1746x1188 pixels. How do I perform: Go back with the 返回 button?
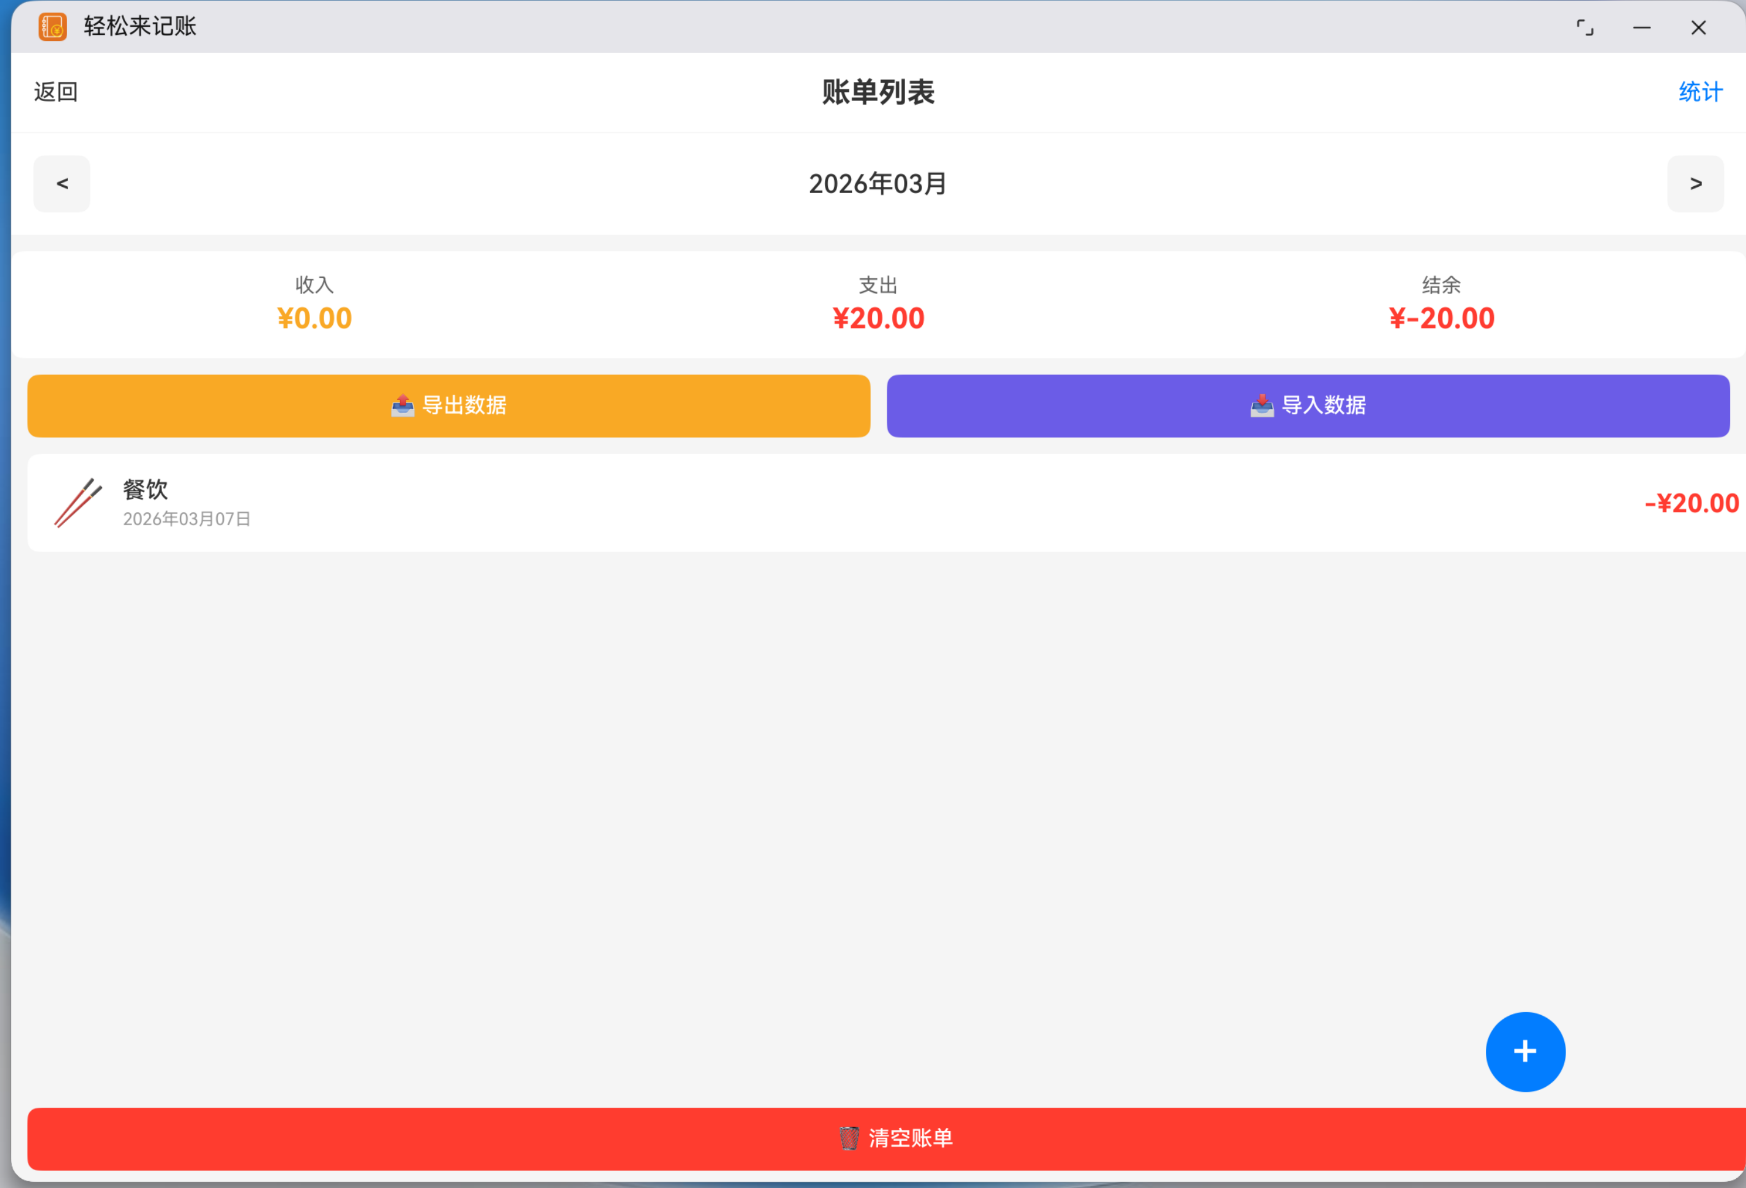click(56, 92)
